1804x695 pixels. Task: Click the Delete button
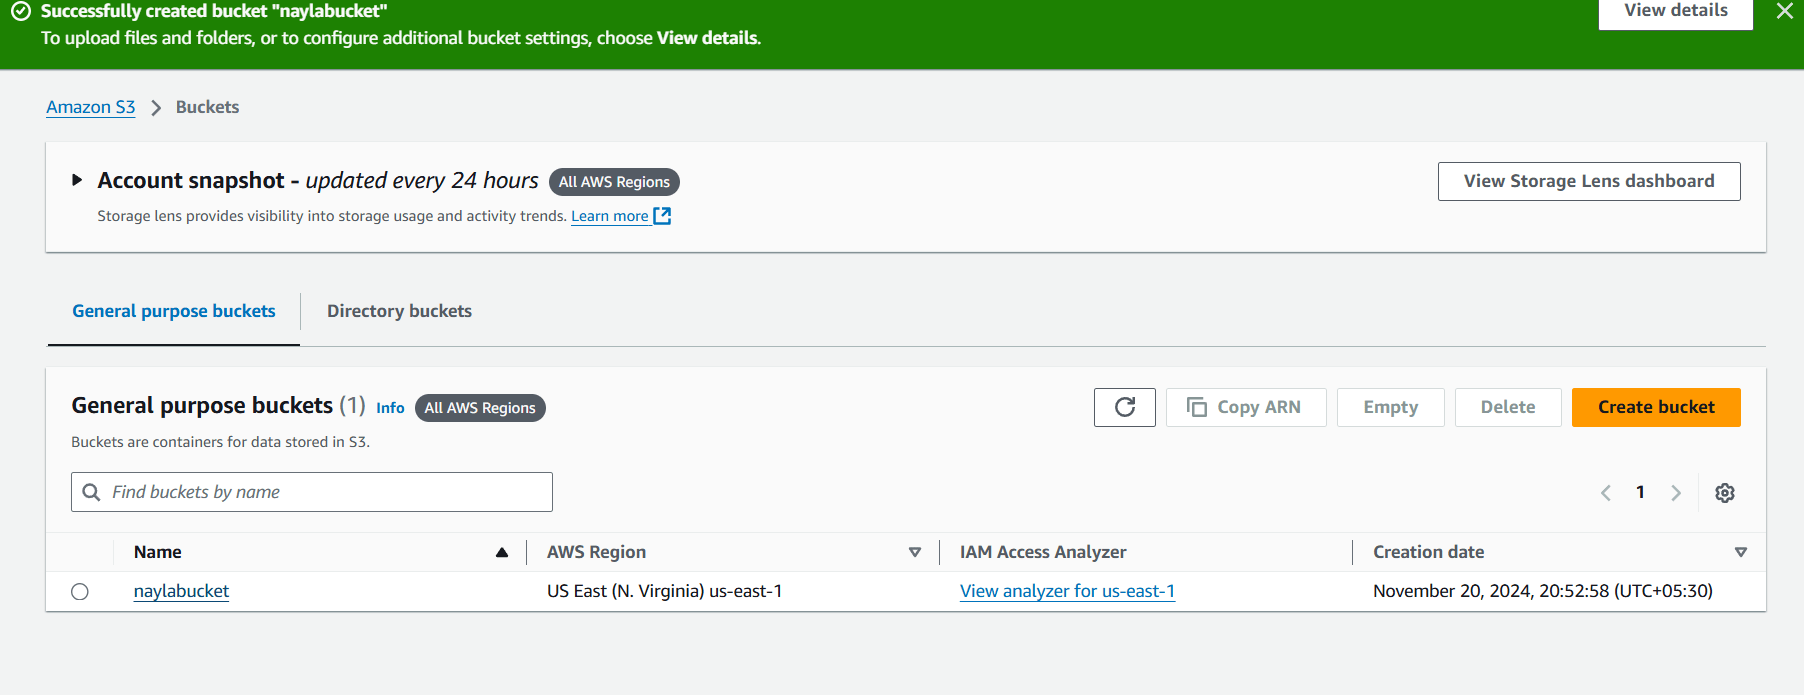[1508, 407]
